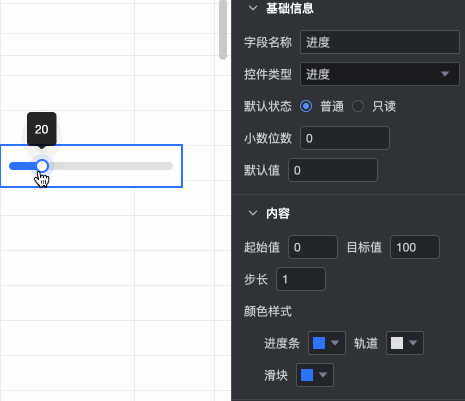465x401 pixels.
Task: Open the 轨道 color picker
Action: pyautogui.click(x=405, y=343)
